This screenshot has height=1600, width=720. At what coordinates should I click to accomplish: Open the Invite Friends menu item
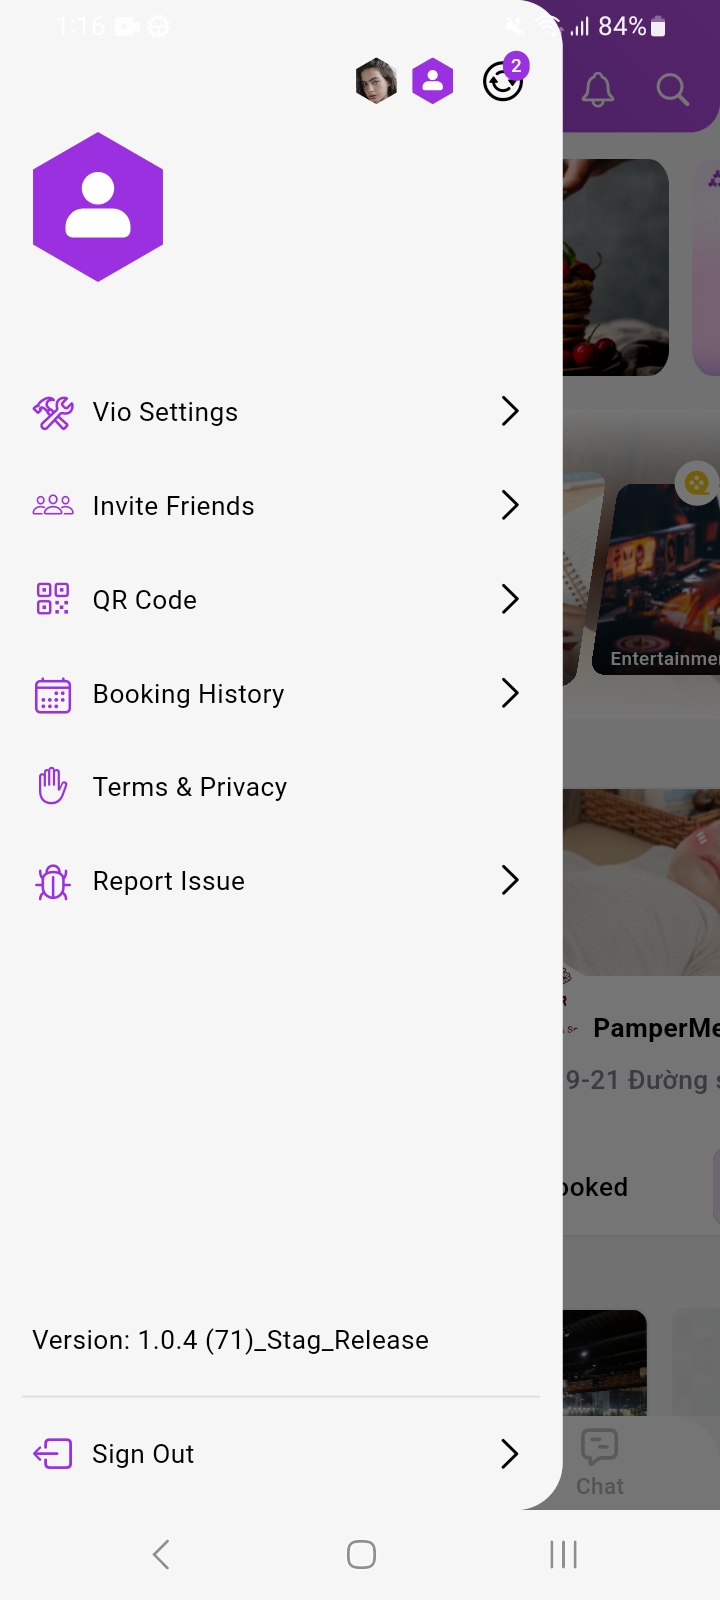(174, 506)
